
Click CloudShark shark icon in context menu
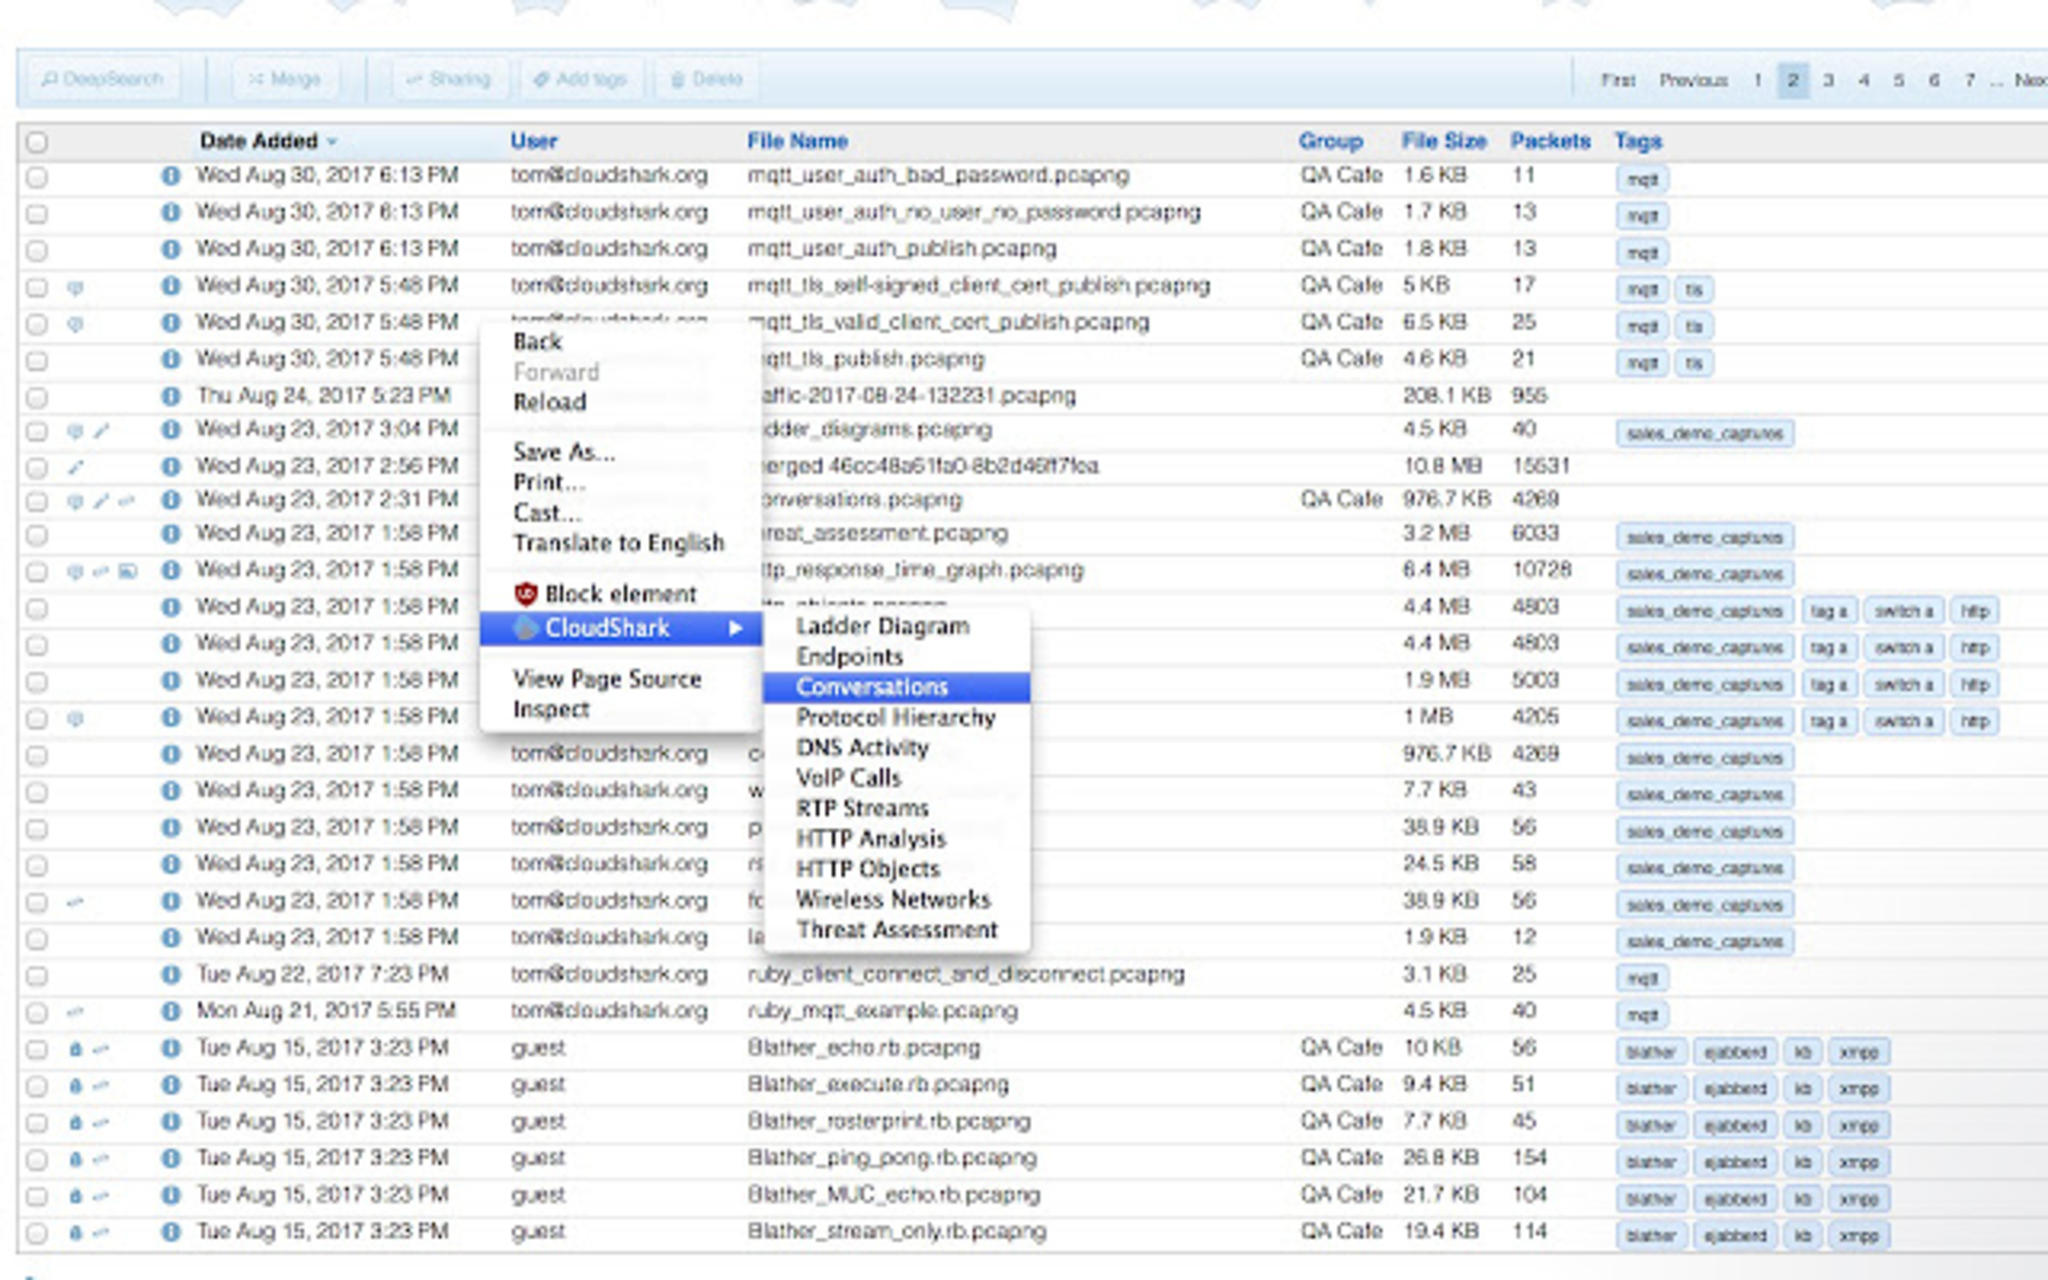click(526, 628)
